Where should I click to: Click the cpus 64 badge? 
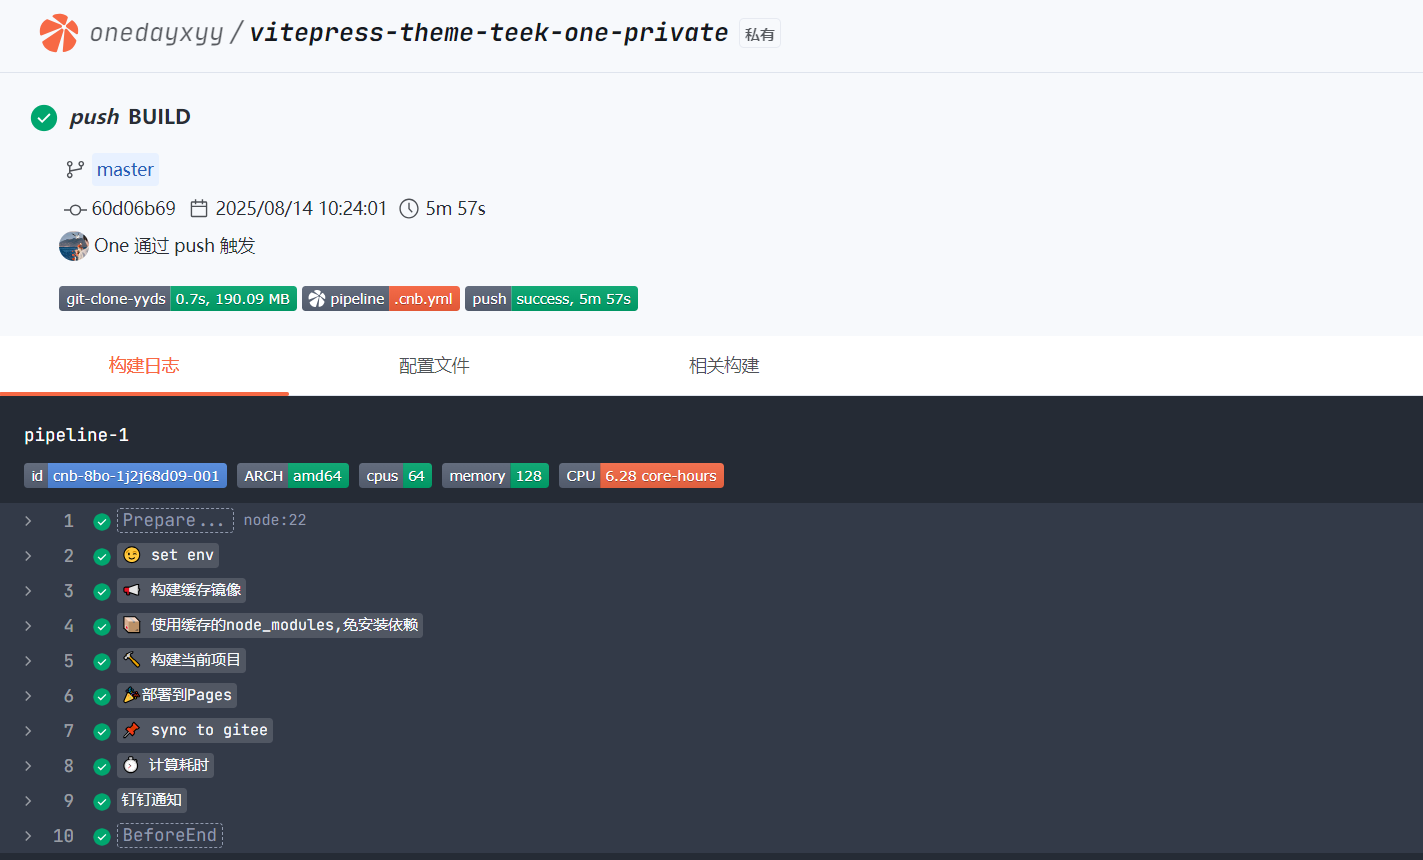tap(395, 476)
